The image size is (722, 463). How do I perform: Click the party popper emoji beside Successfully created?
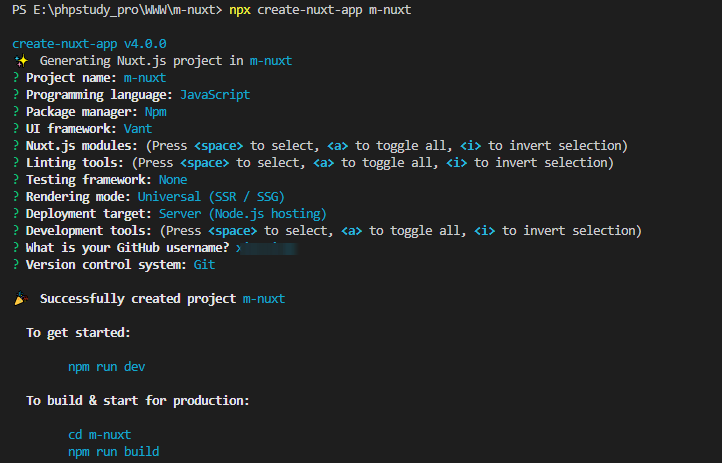[x=21, y=299]
